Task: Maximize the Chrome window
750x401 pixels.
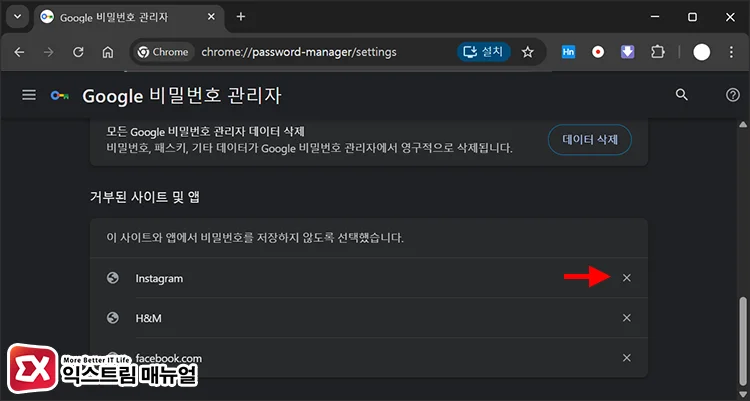Action: coord(692,17)
